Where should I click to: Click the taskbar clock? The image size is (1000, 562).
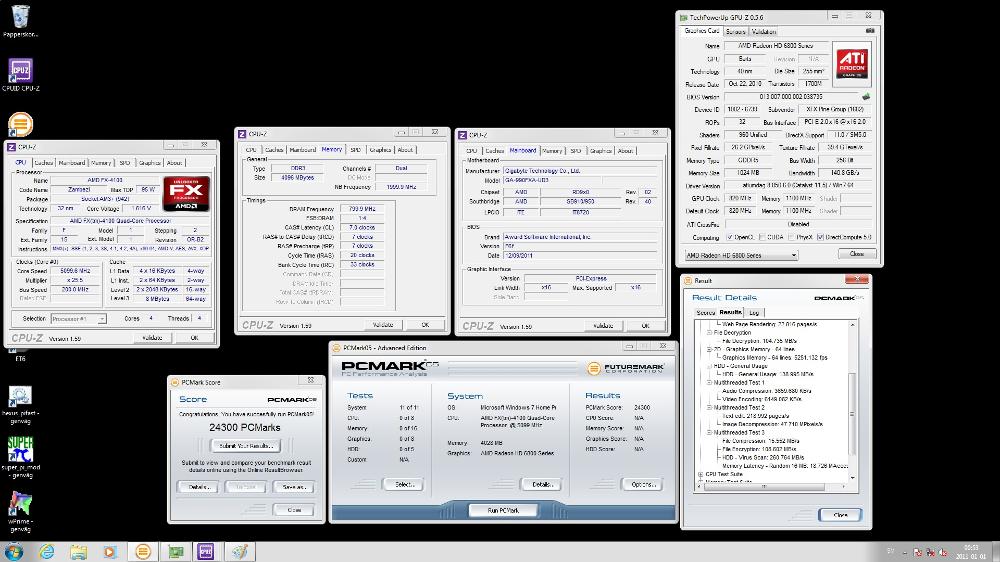[x=971, y=552]
